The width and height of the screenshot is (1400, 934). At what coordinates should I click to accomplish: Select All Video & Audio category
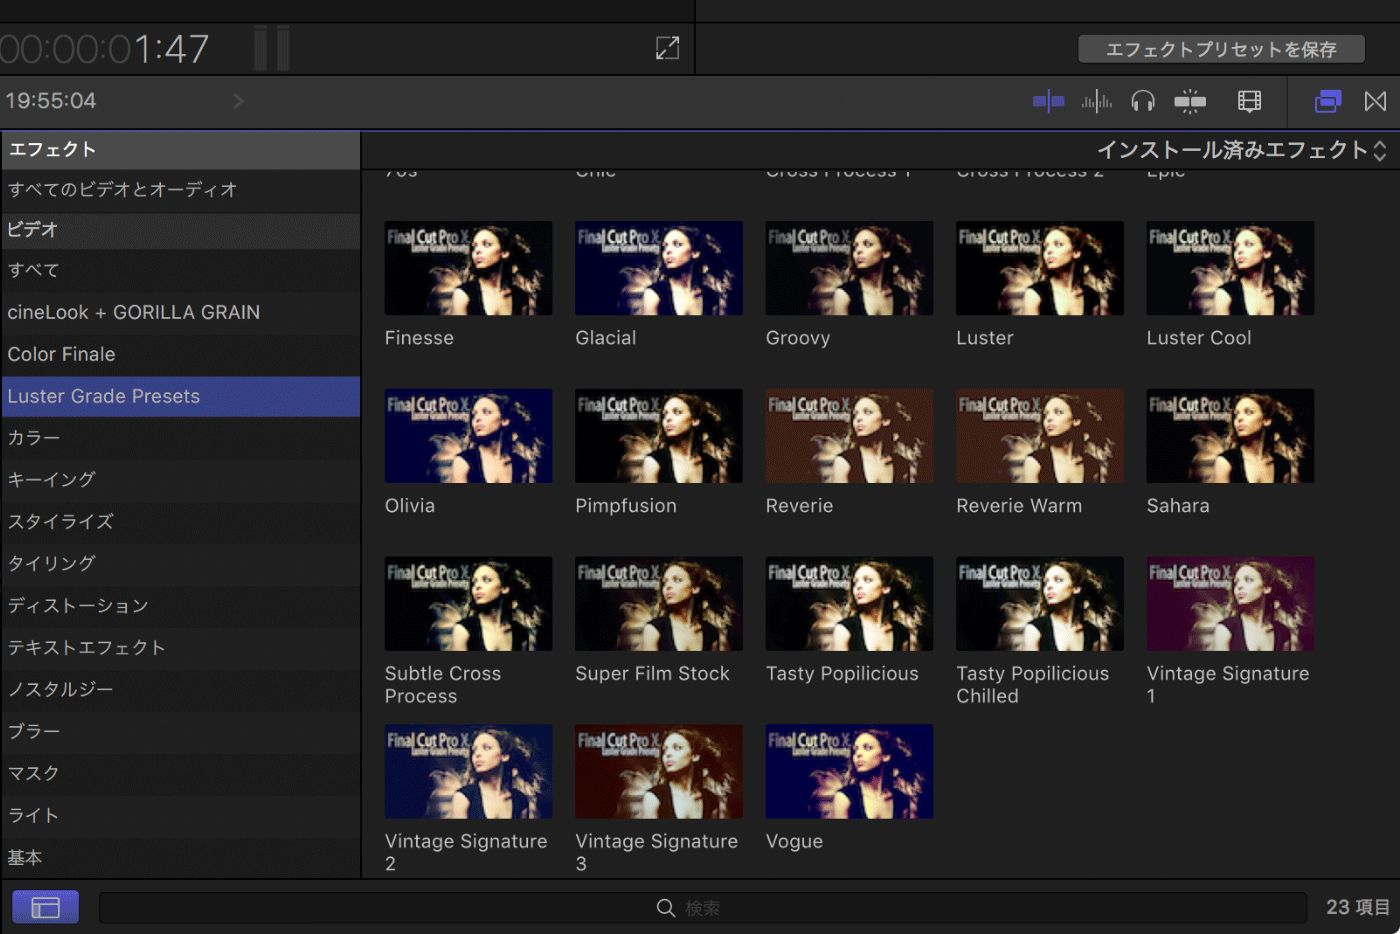pos(180,190)
